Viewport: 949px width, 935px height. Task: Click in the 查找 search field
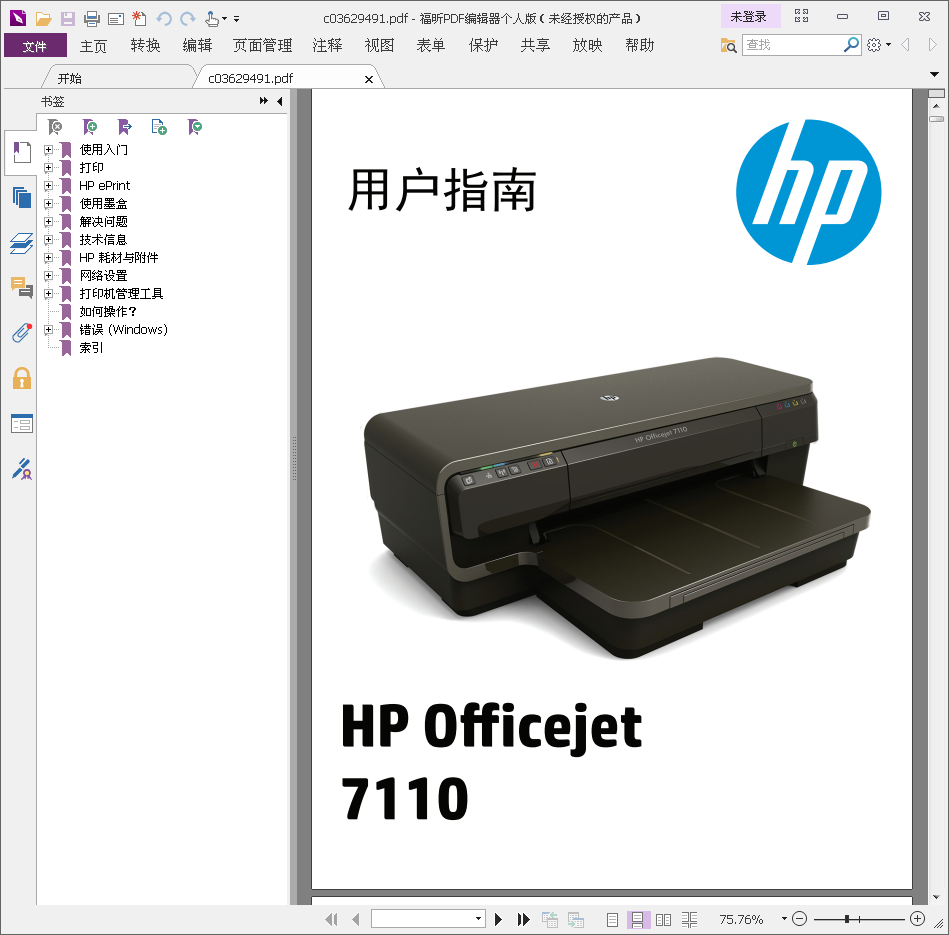(x=793, y=45)
